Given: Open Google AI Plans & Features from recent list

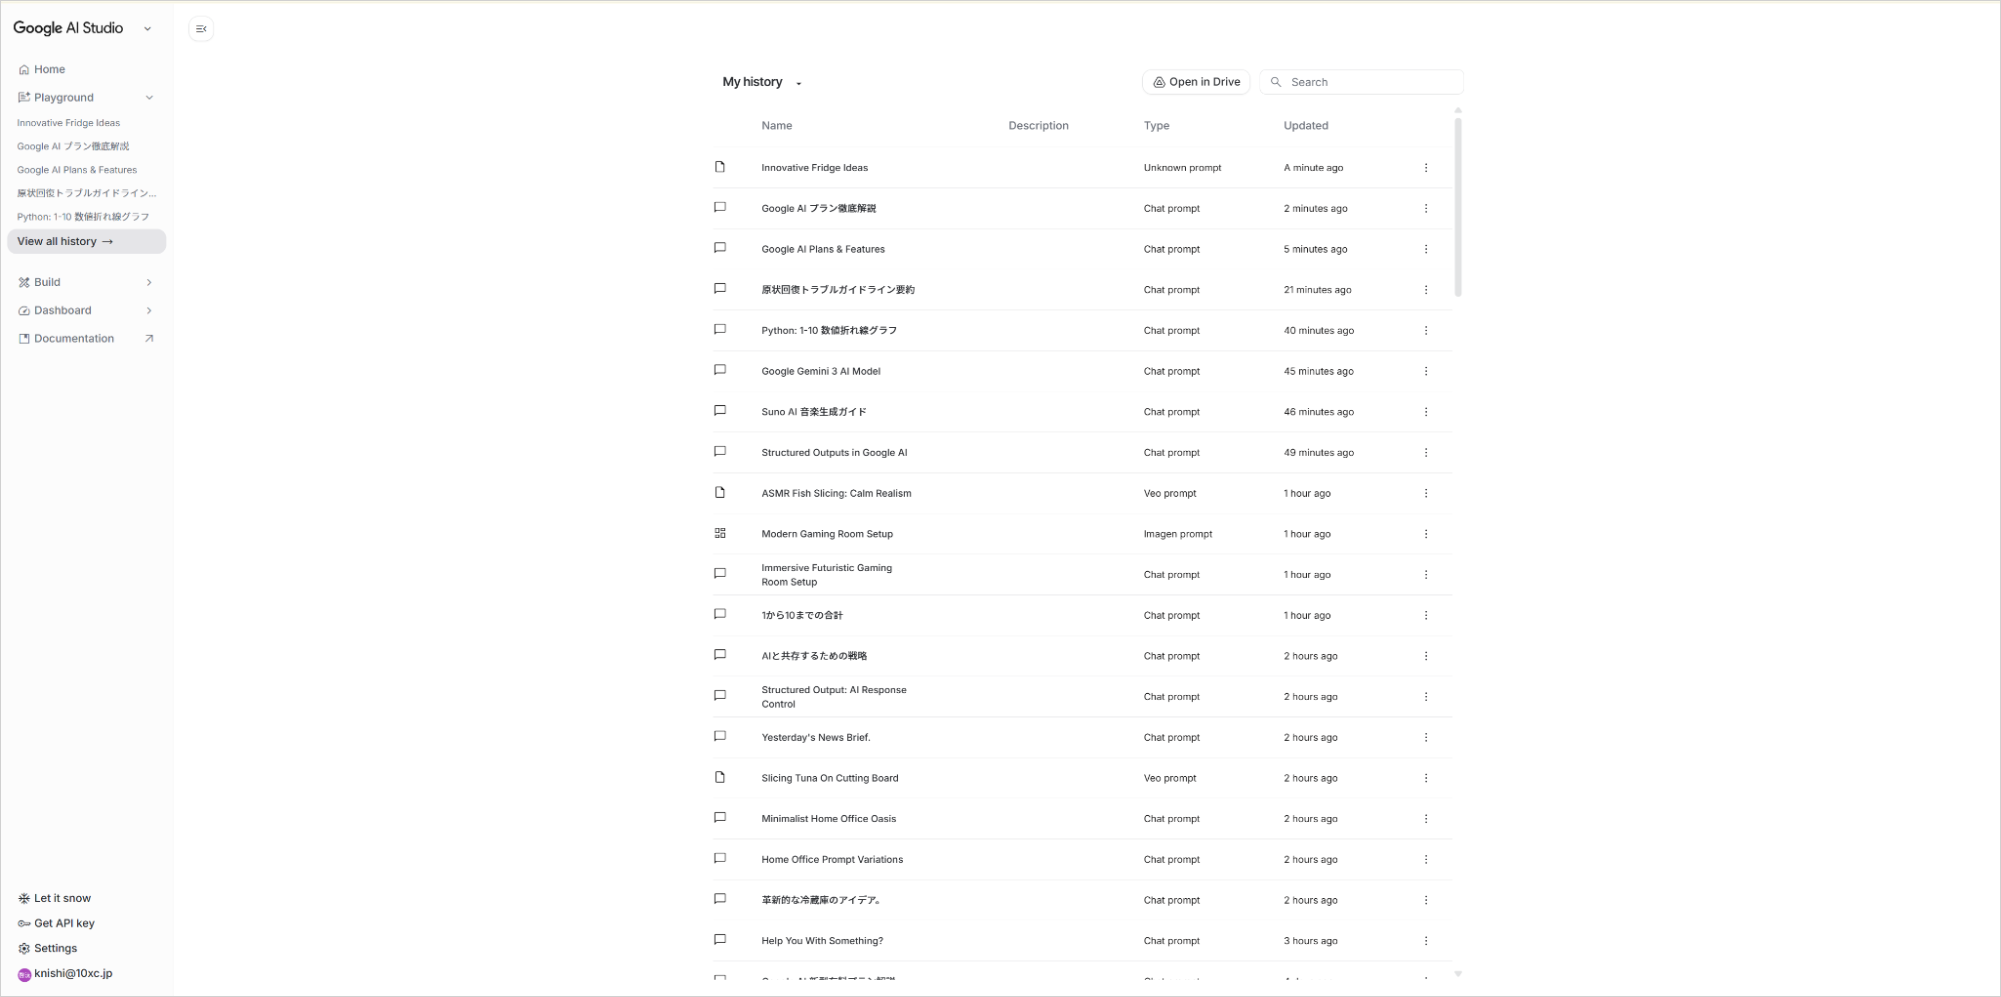Looking at the screenshot, I should [x=77, y=169].
